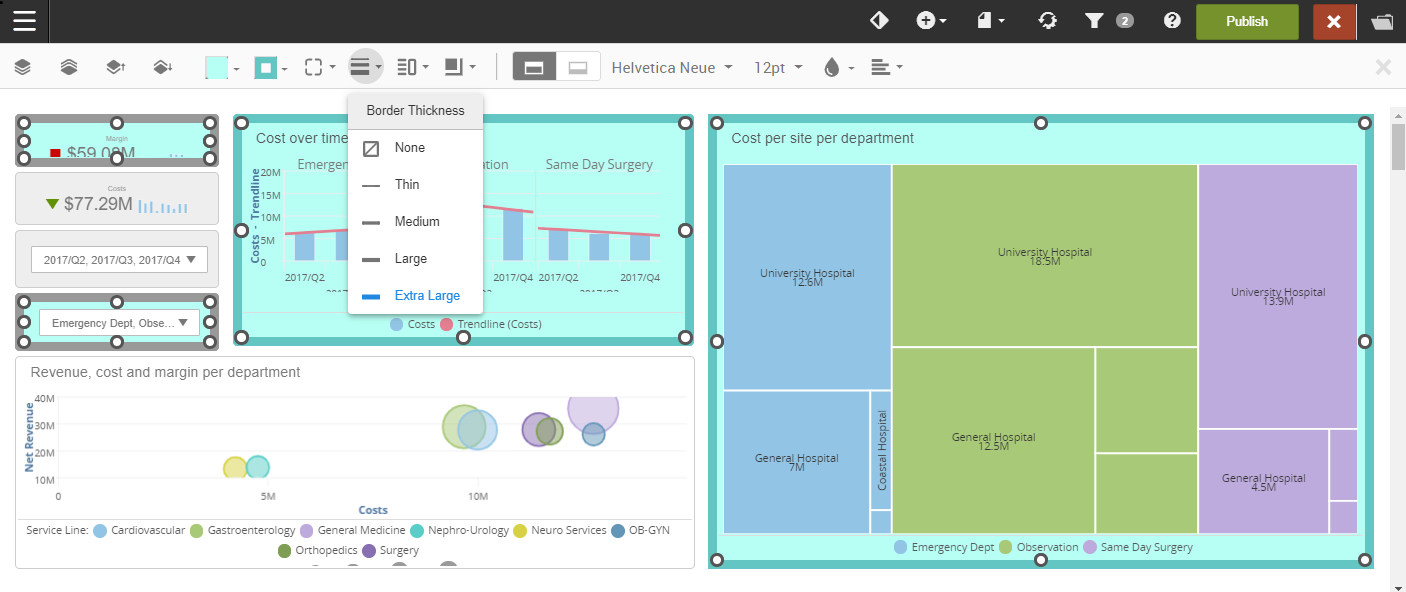The width and height of the screenshot is (1406, 592).
Task: Choose Medium border thickness
Action: [x=416, y=222]
